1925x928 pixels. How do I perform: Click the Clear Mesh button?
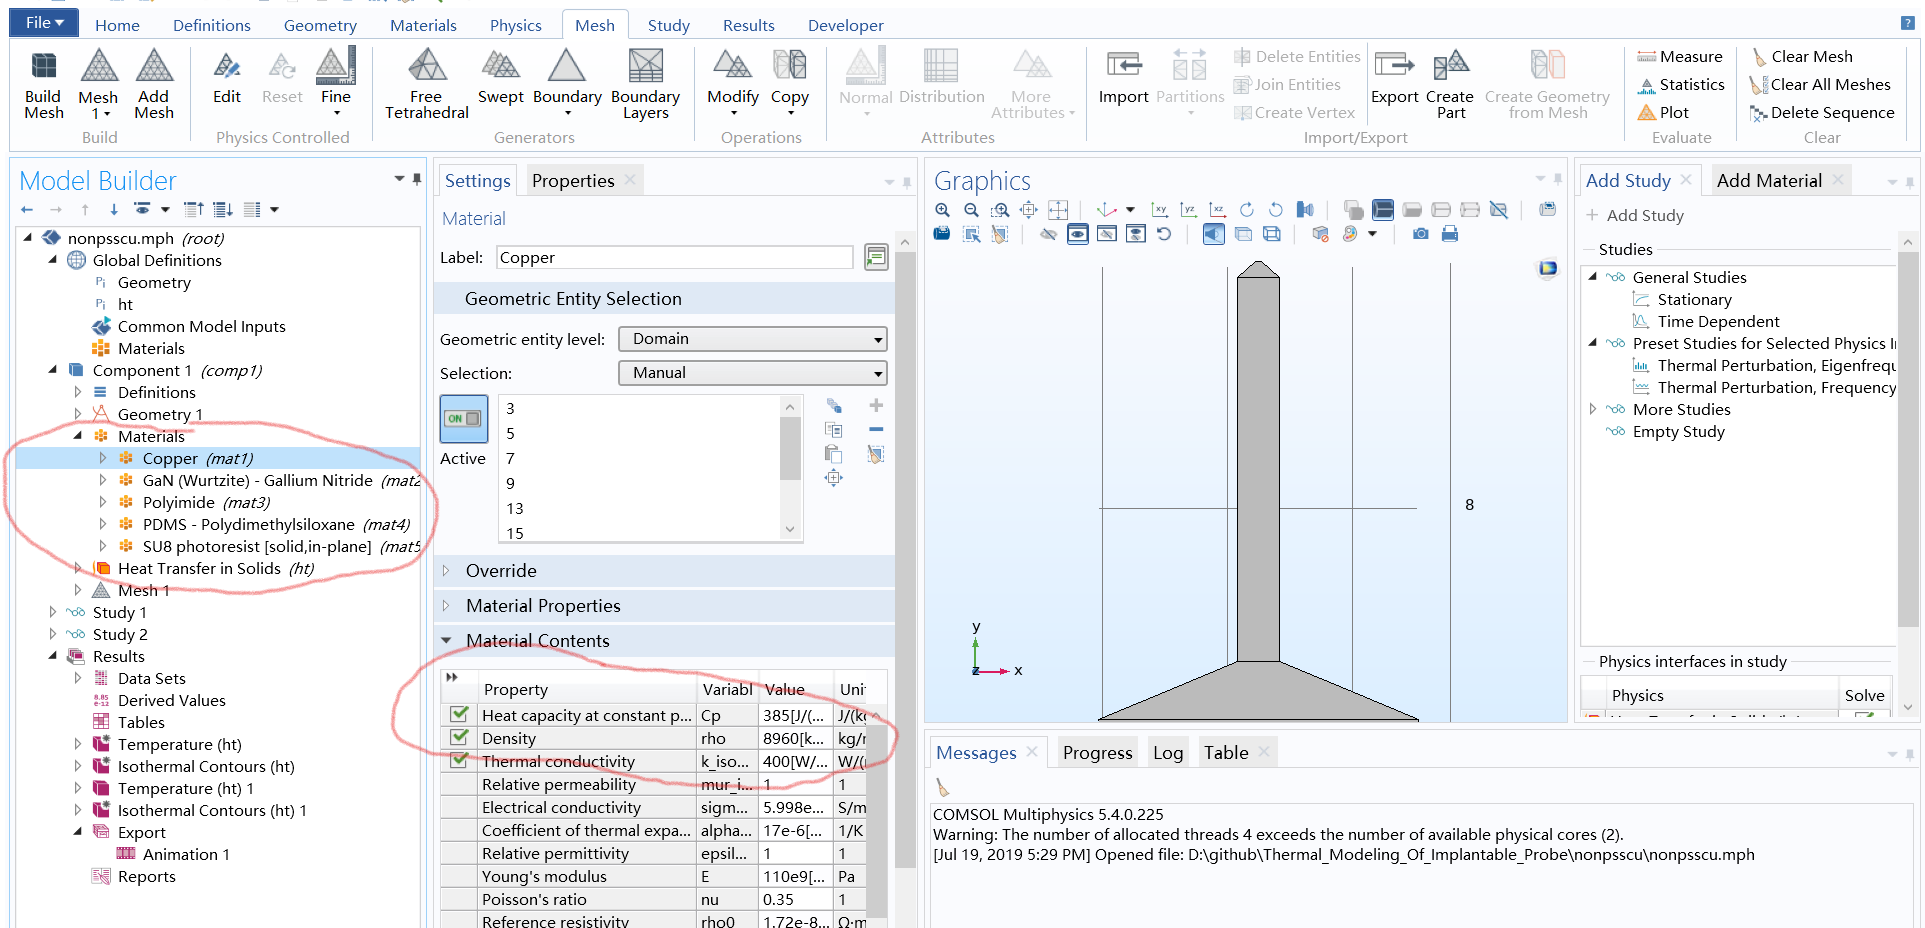click(1801, 57)
